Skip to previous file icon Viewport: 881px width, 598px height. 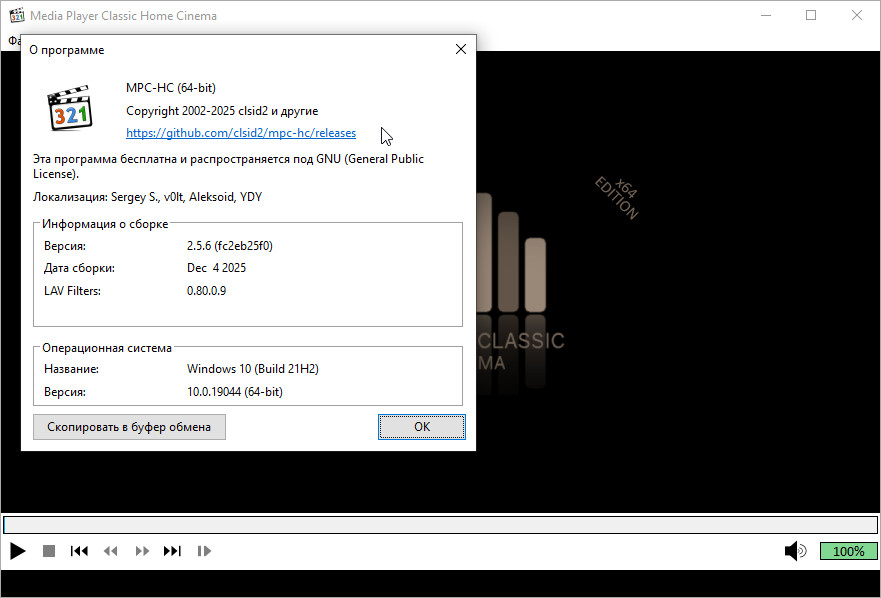point(79,551)
